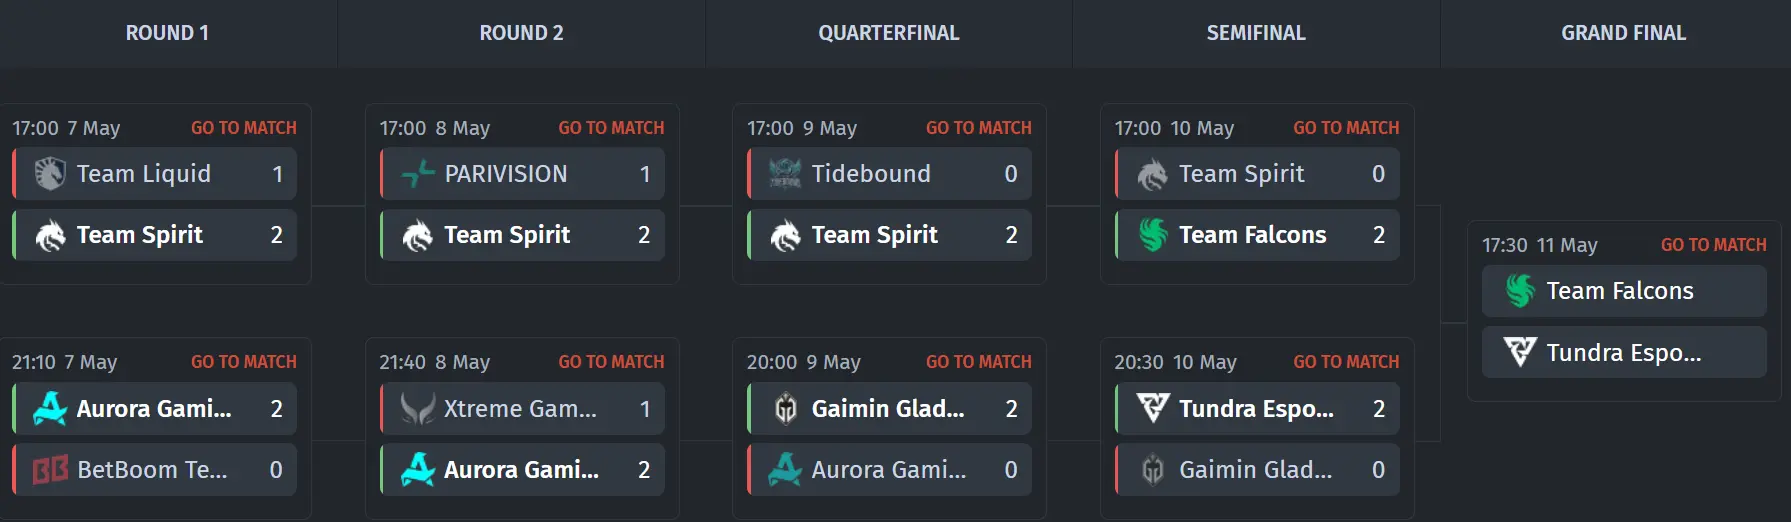Click Tidebound logo in Quarterfinal
The height and width of the screenshot is (522, 1791).
785,174
